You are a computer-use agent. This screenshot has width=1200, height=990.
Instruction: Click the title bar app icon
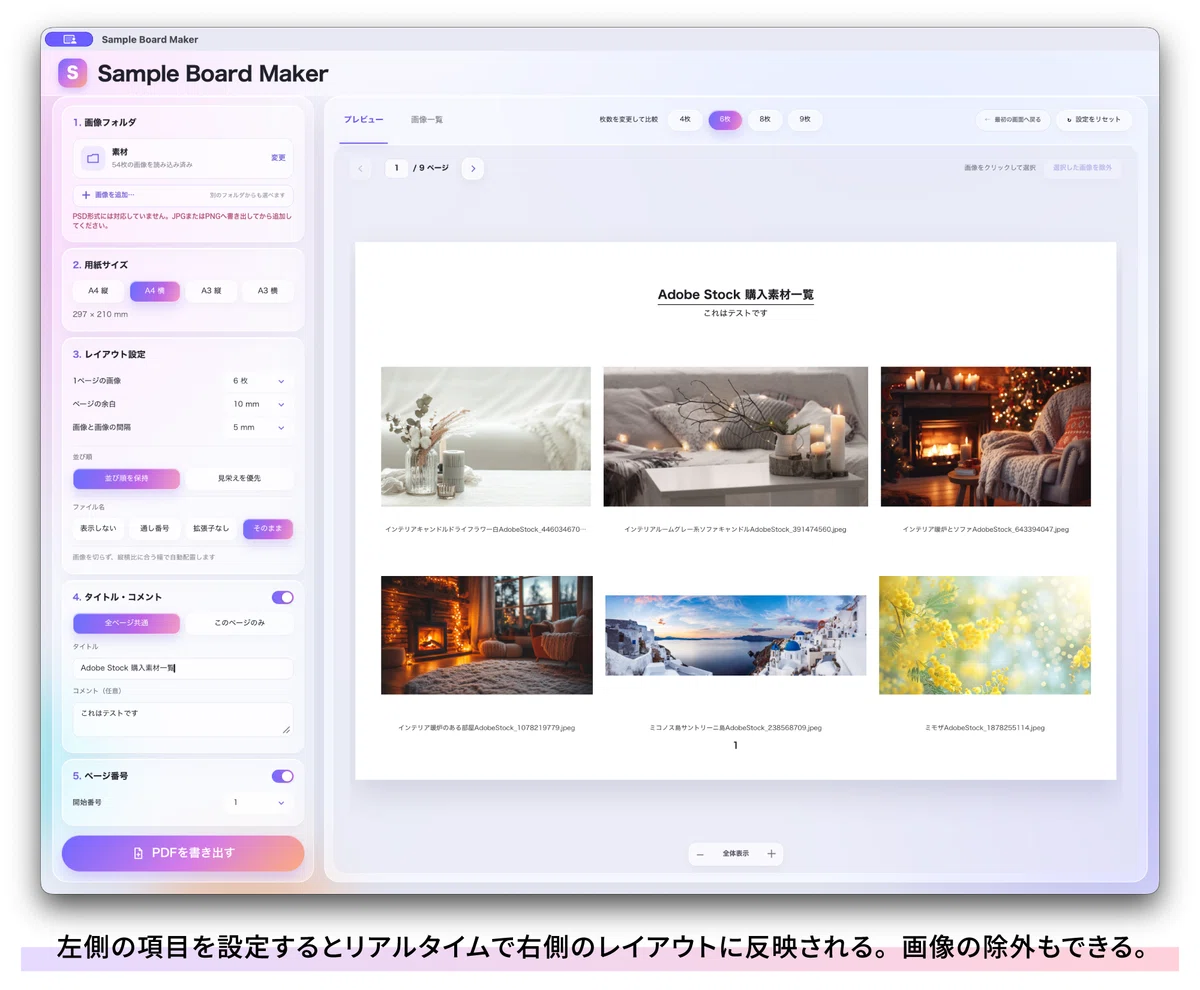(x=69, y=39)
